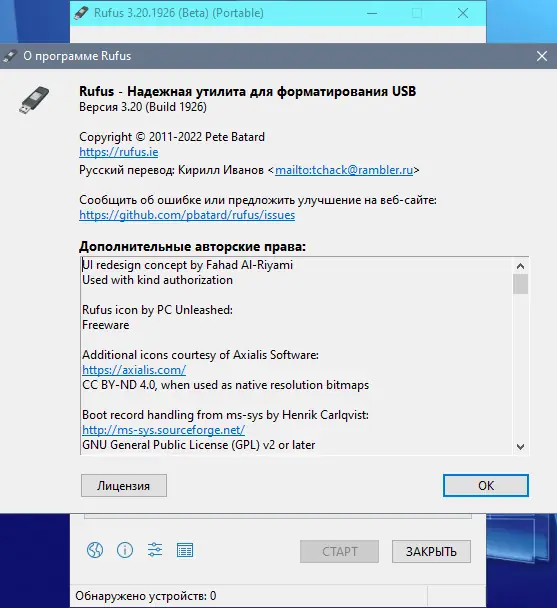Minimize the Rufus main window

pos(372,13)
